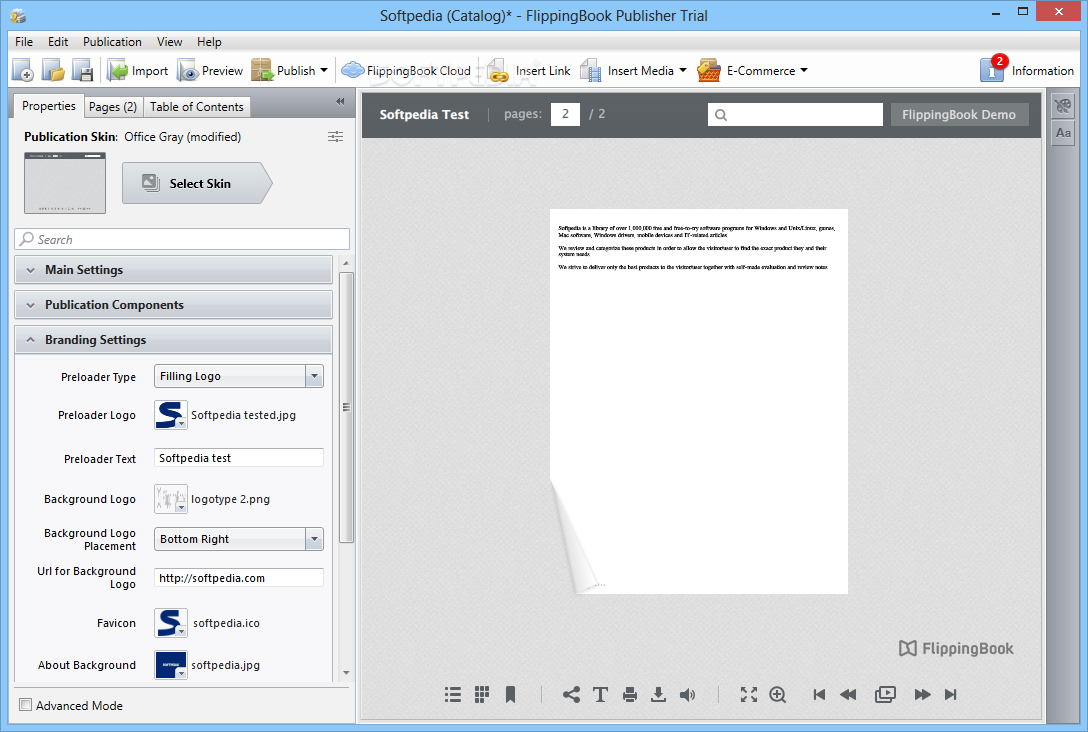This screenshot has height=732, width=1088.
Task: Collapse the left panel with double arrow
Action: 340,101
